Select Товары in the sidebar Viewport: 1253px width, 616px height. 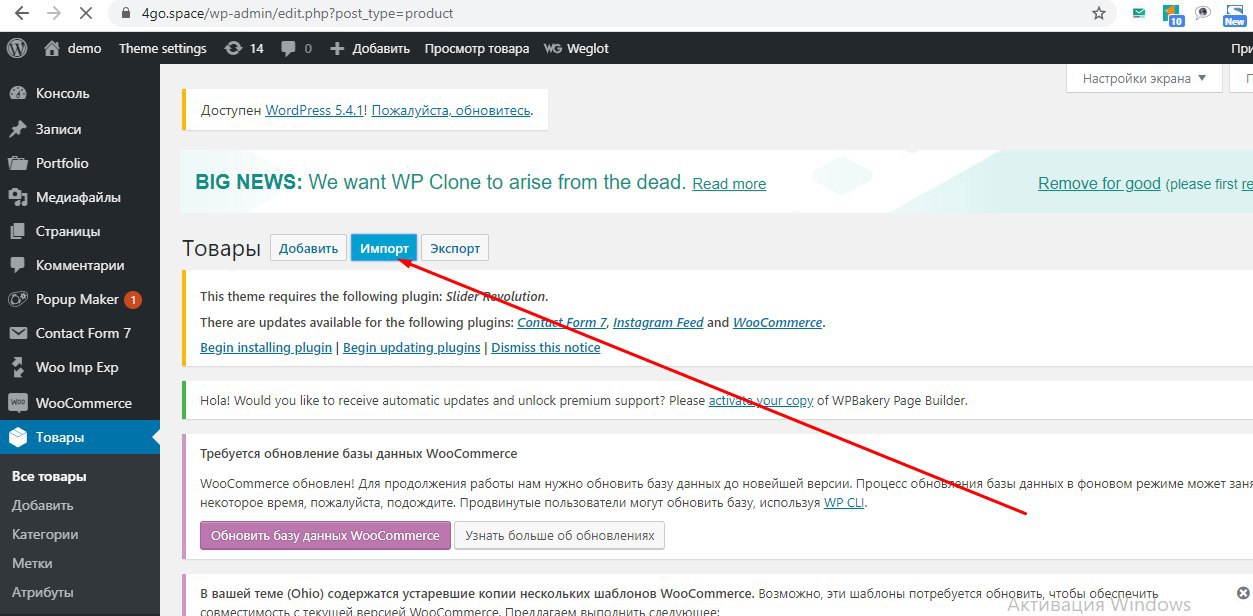[80, 437]
